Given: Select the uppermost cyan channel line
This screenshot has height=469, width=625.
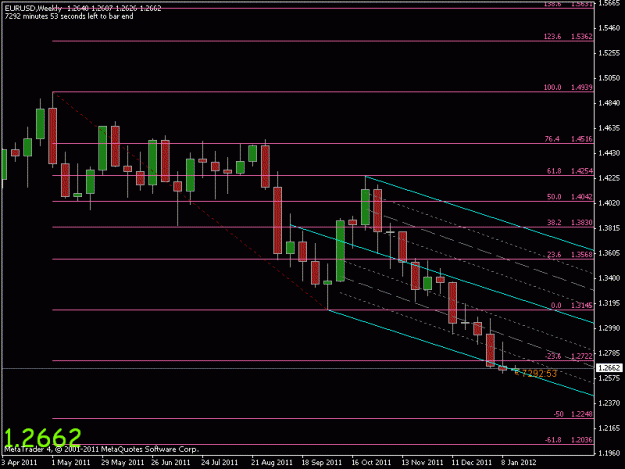Looking at the screenshot, I should coord(480,213).
